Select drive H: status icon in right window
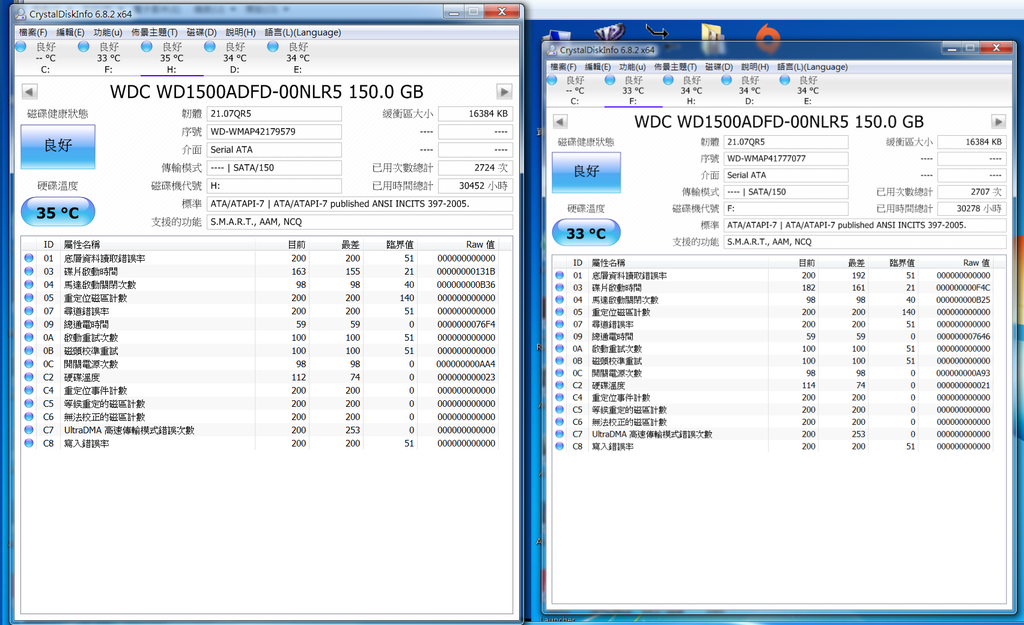This screenshot has width=1024, height=625. (667, 80)
